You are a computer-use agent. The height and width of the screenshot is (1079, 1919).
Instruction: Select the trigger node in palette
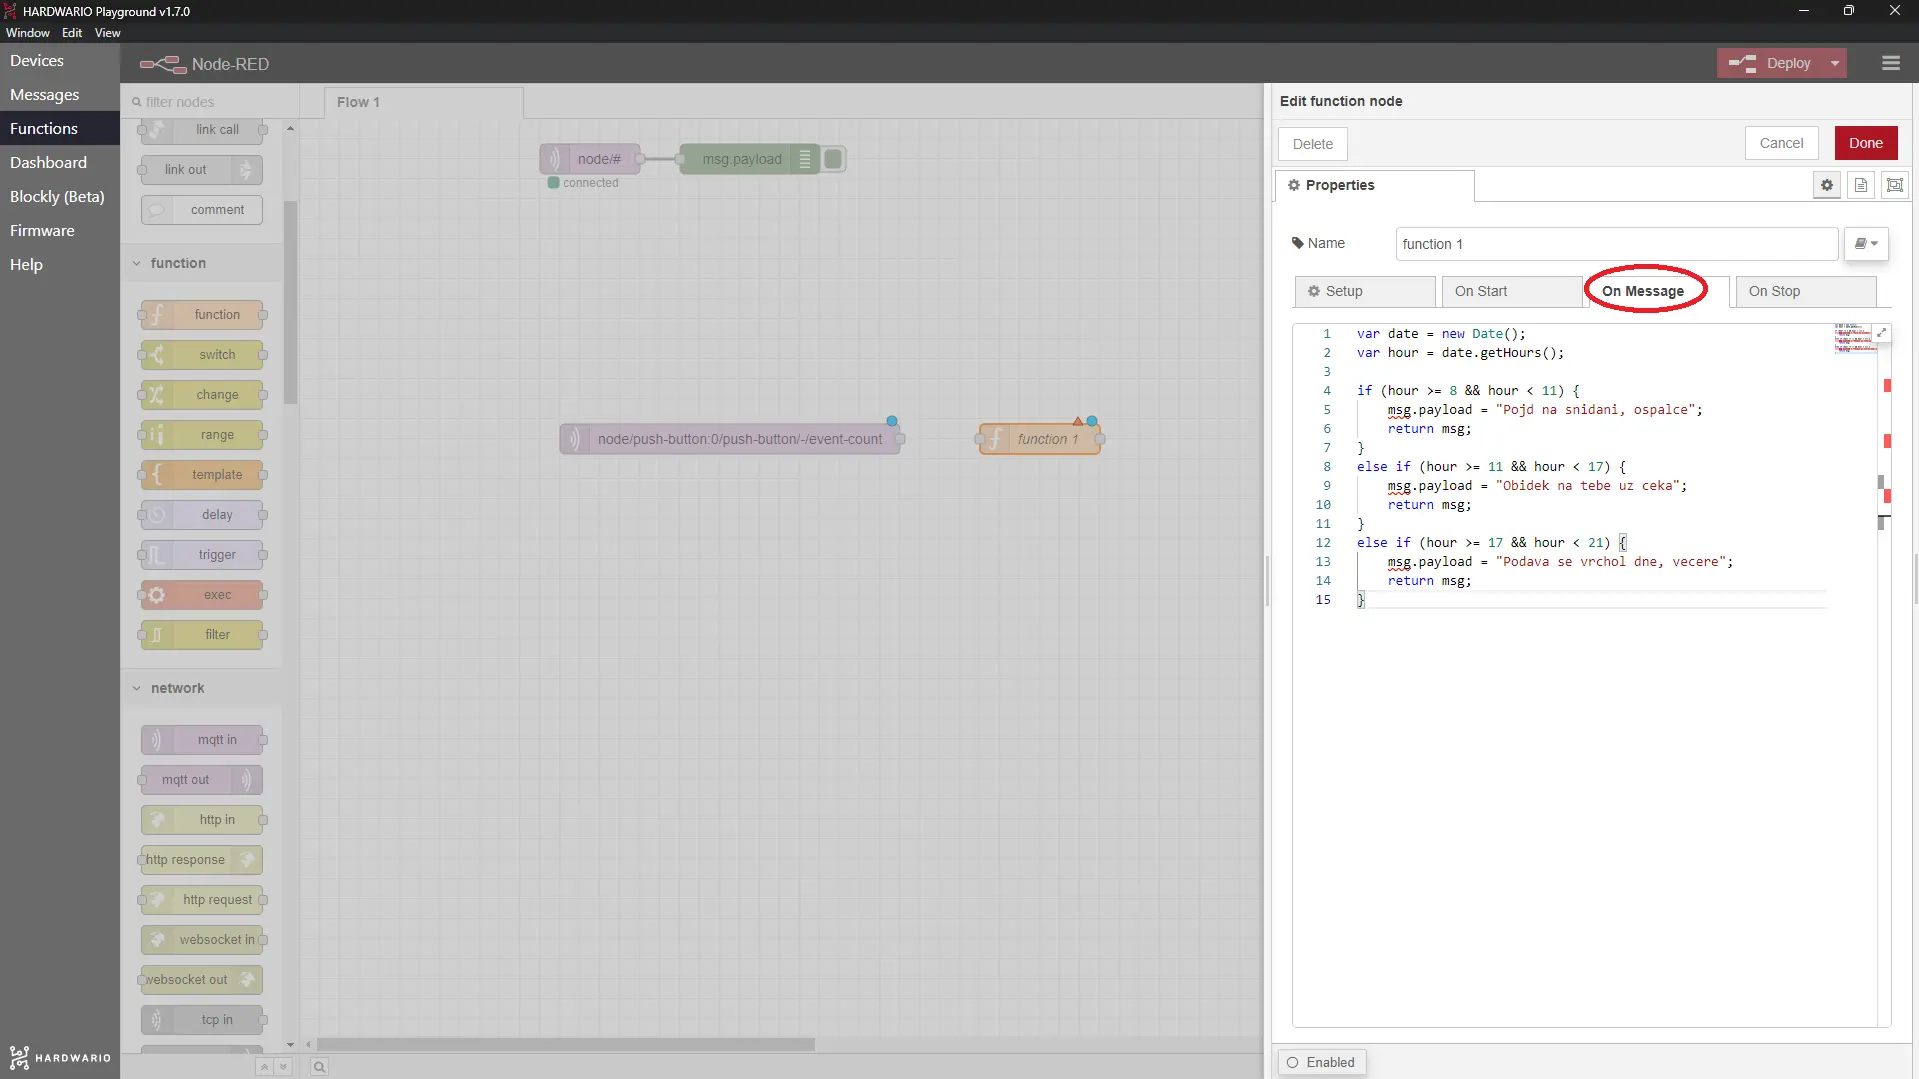pyautogui.click(x=202, y=555)
